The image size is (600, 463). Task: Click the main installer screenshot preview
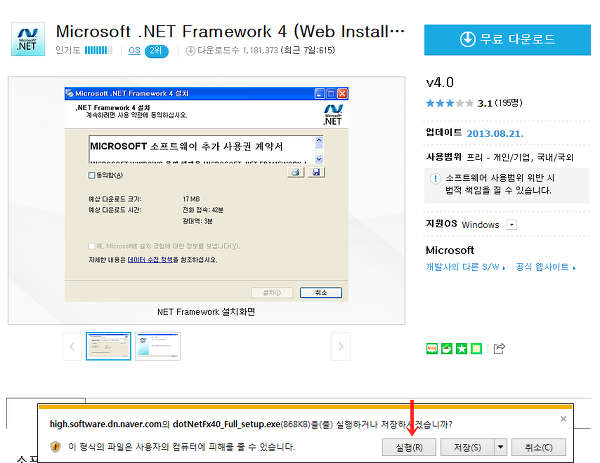pyautogui.click(x=207, y=194)
